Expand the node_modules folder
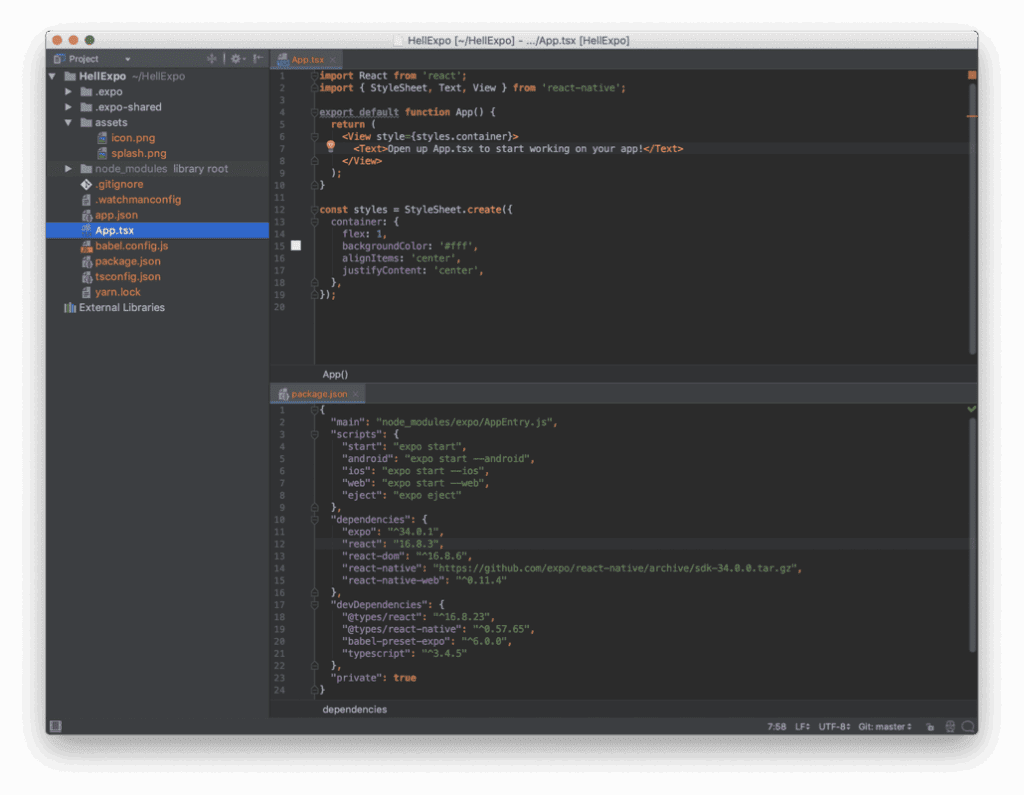Screen dimensions: 1024x795 pyautogui.click(x=69, y=169)
